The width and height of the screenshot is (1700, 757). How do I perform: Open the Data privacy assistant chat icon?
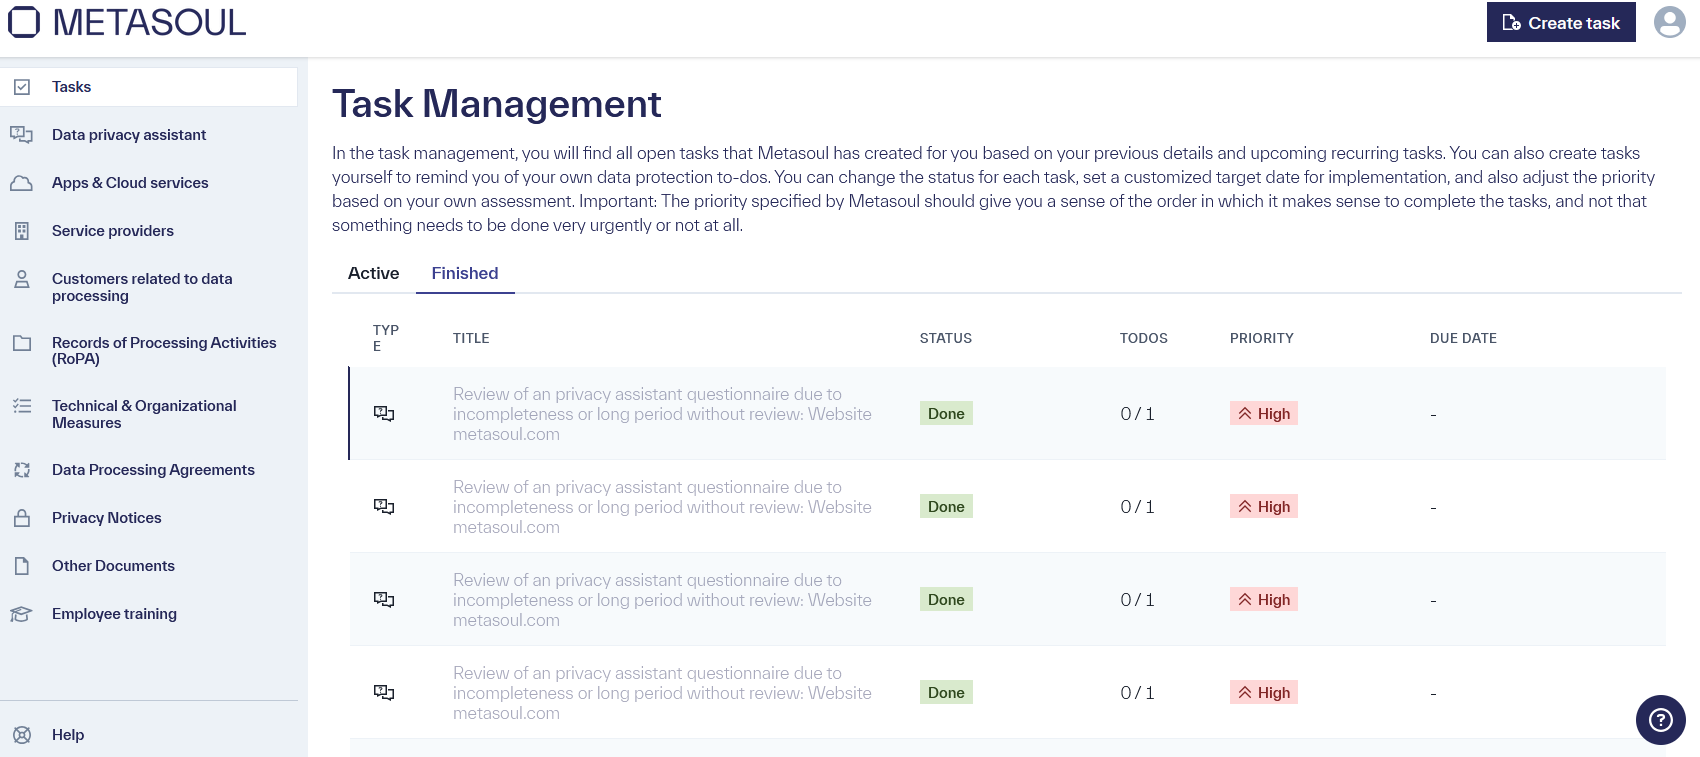(22, 134)
